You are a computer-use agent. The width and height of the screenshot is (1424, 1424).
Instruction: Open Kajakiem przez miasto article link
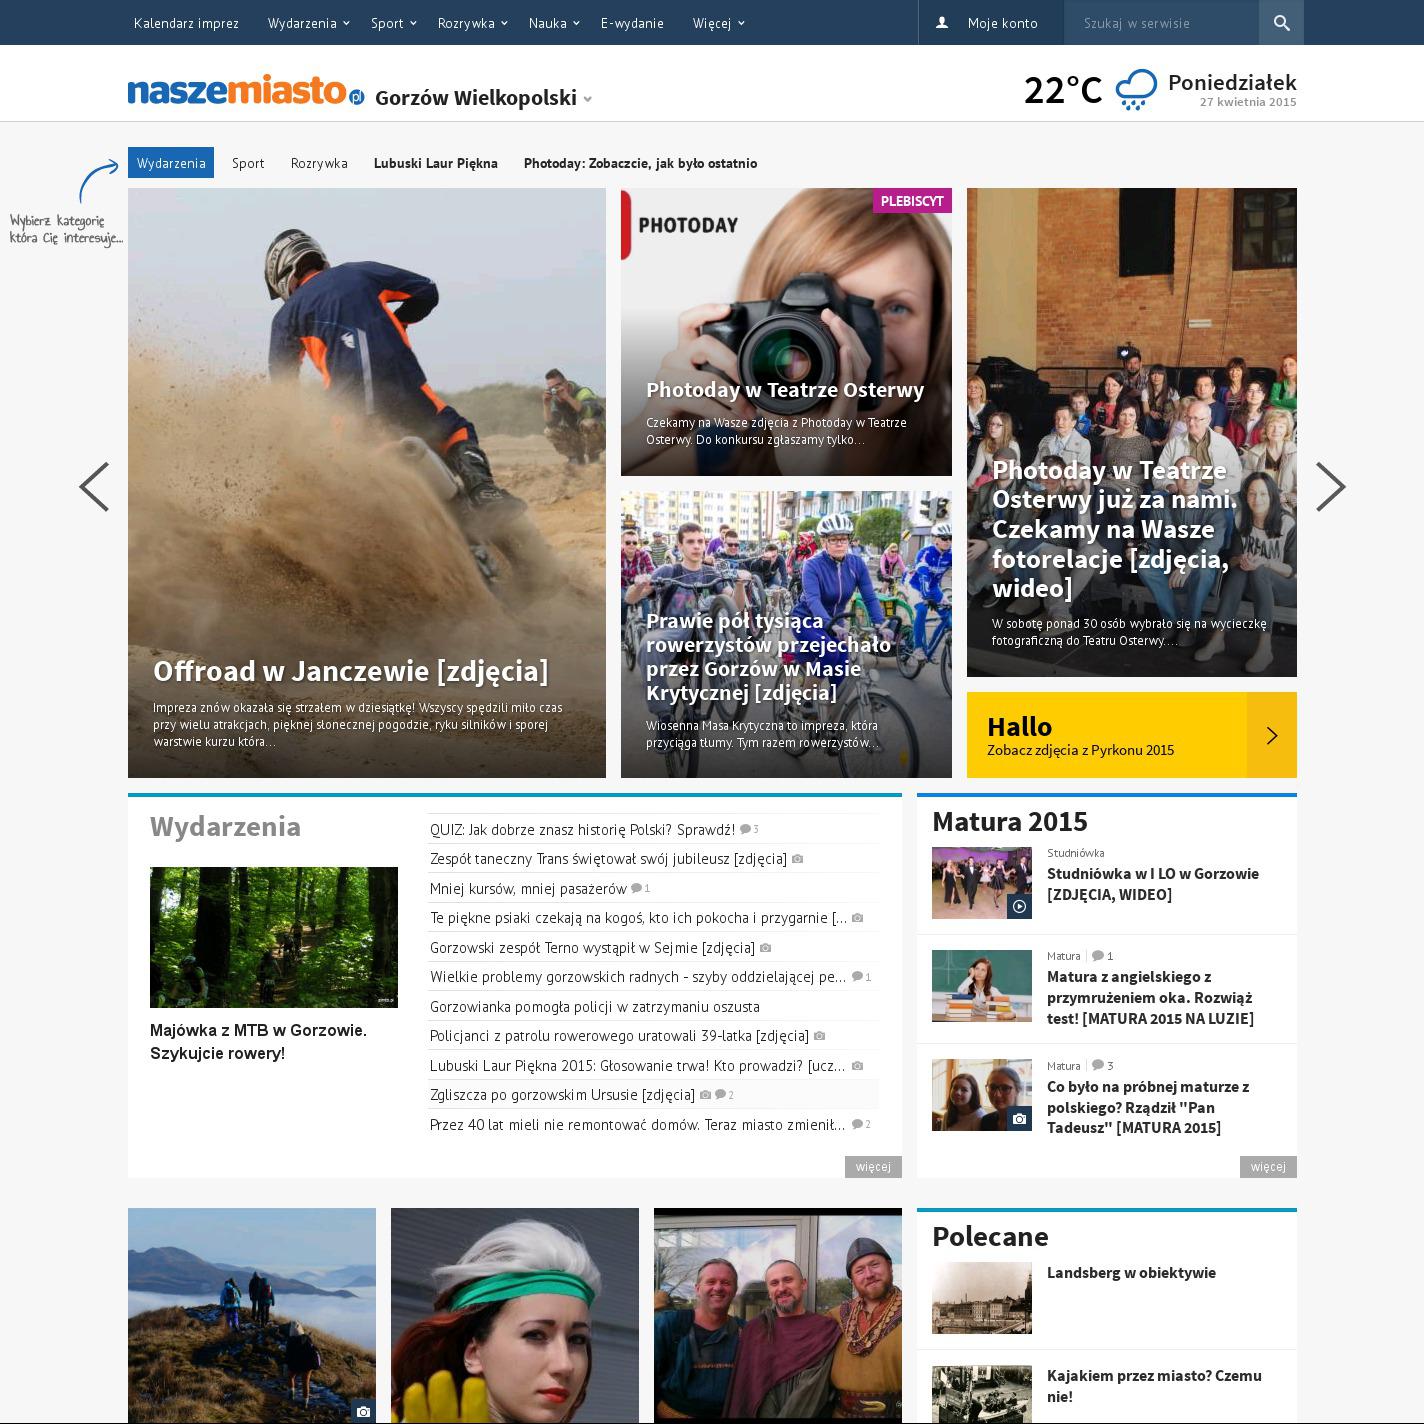[x=1154, y=1386]
